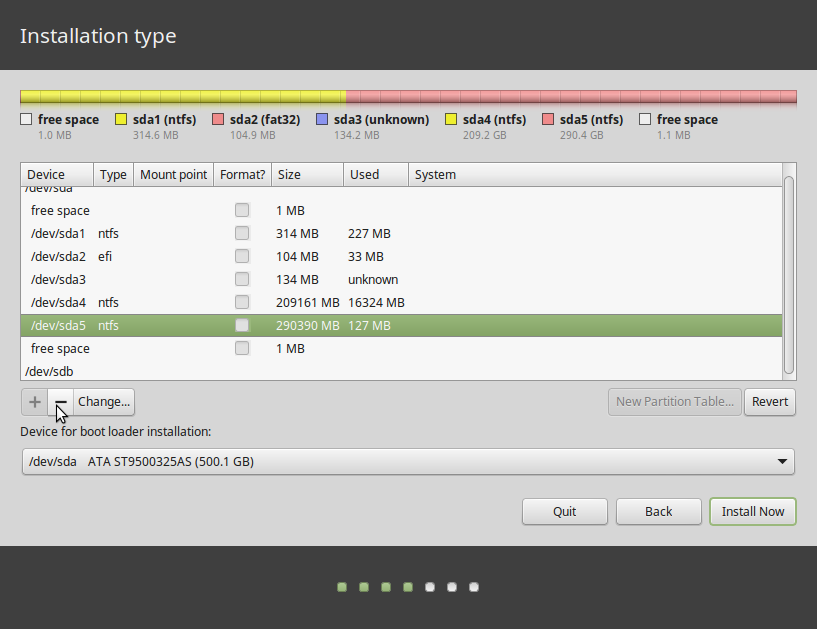Sort by Device column header
Viewport: 817px width, 629px height.
[x=57, y=175]
